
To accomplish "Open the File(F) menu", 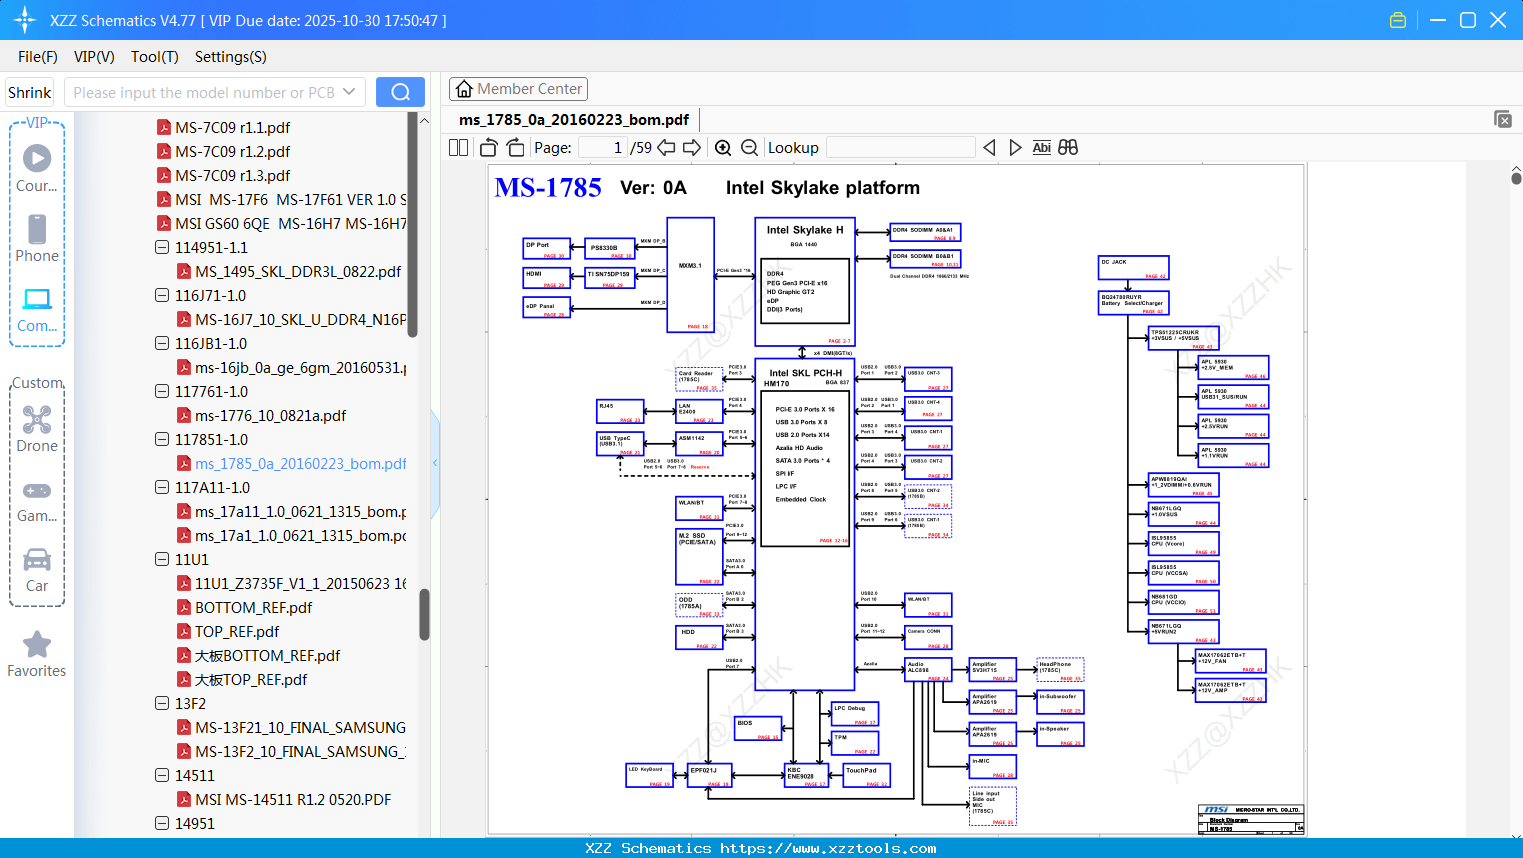I will pos(38,57).
